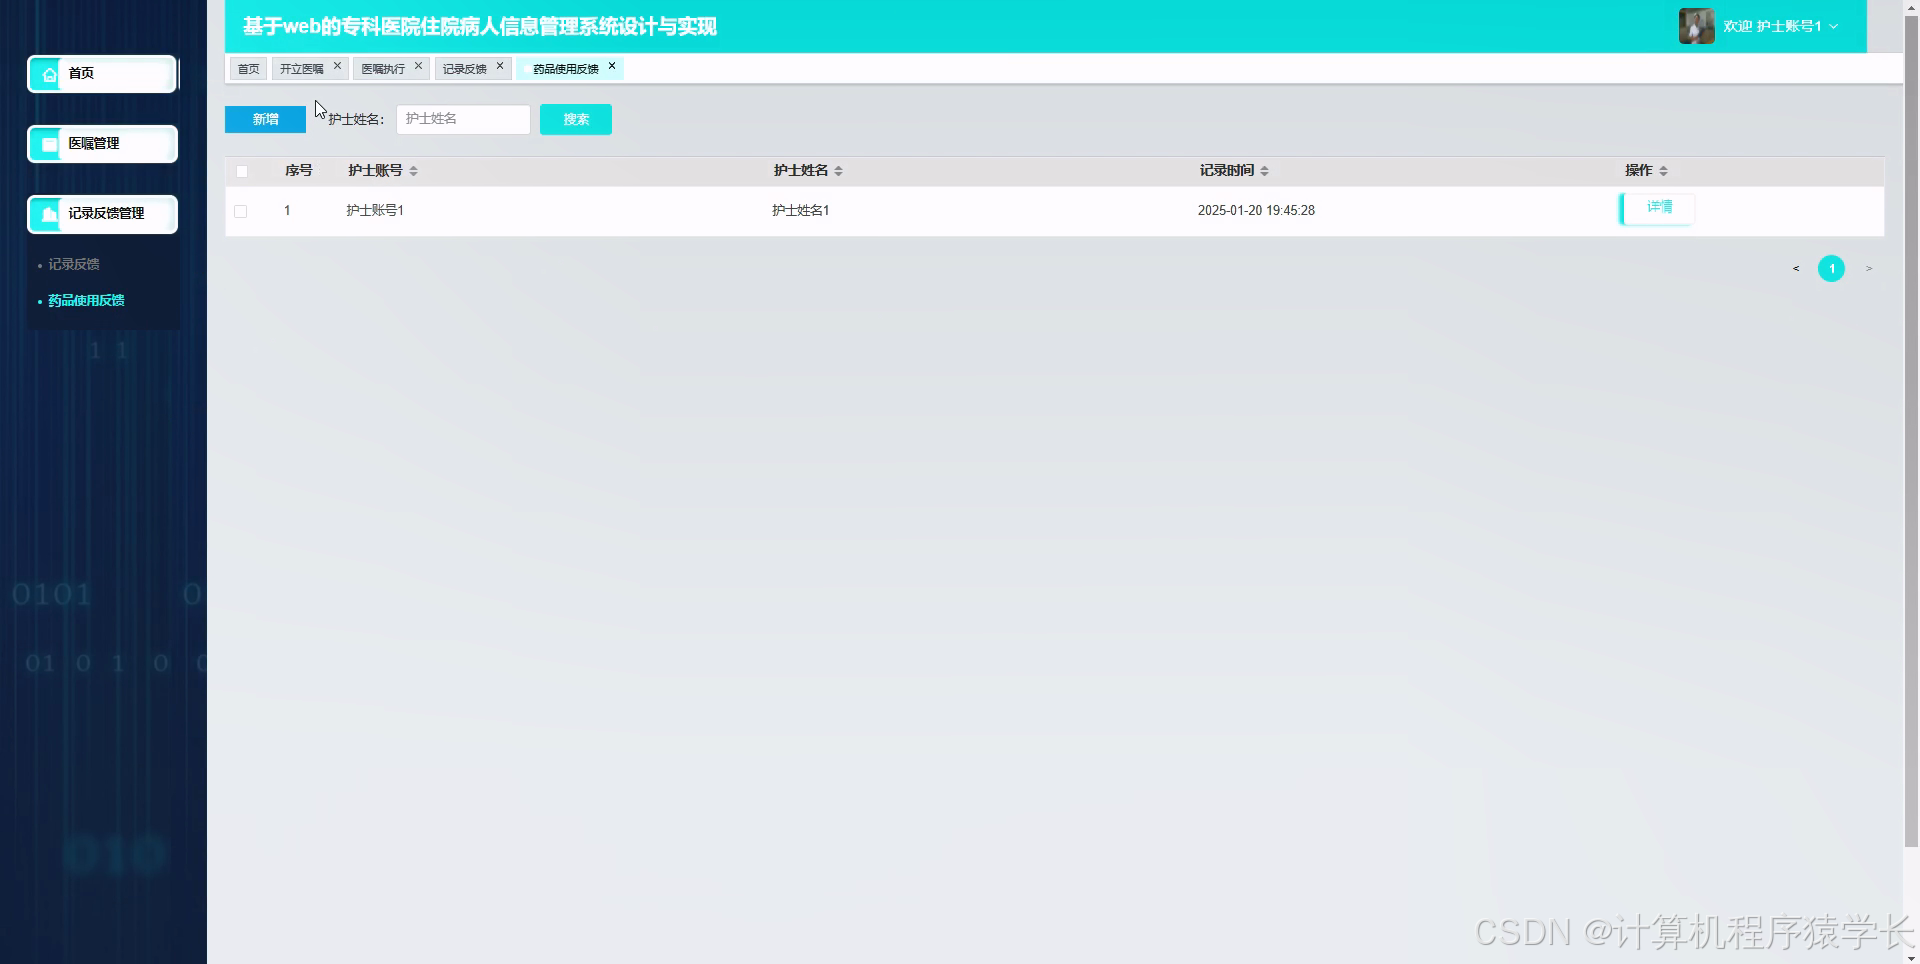
Task: Click the 新增 button
Action: click(x=265, y=119)
